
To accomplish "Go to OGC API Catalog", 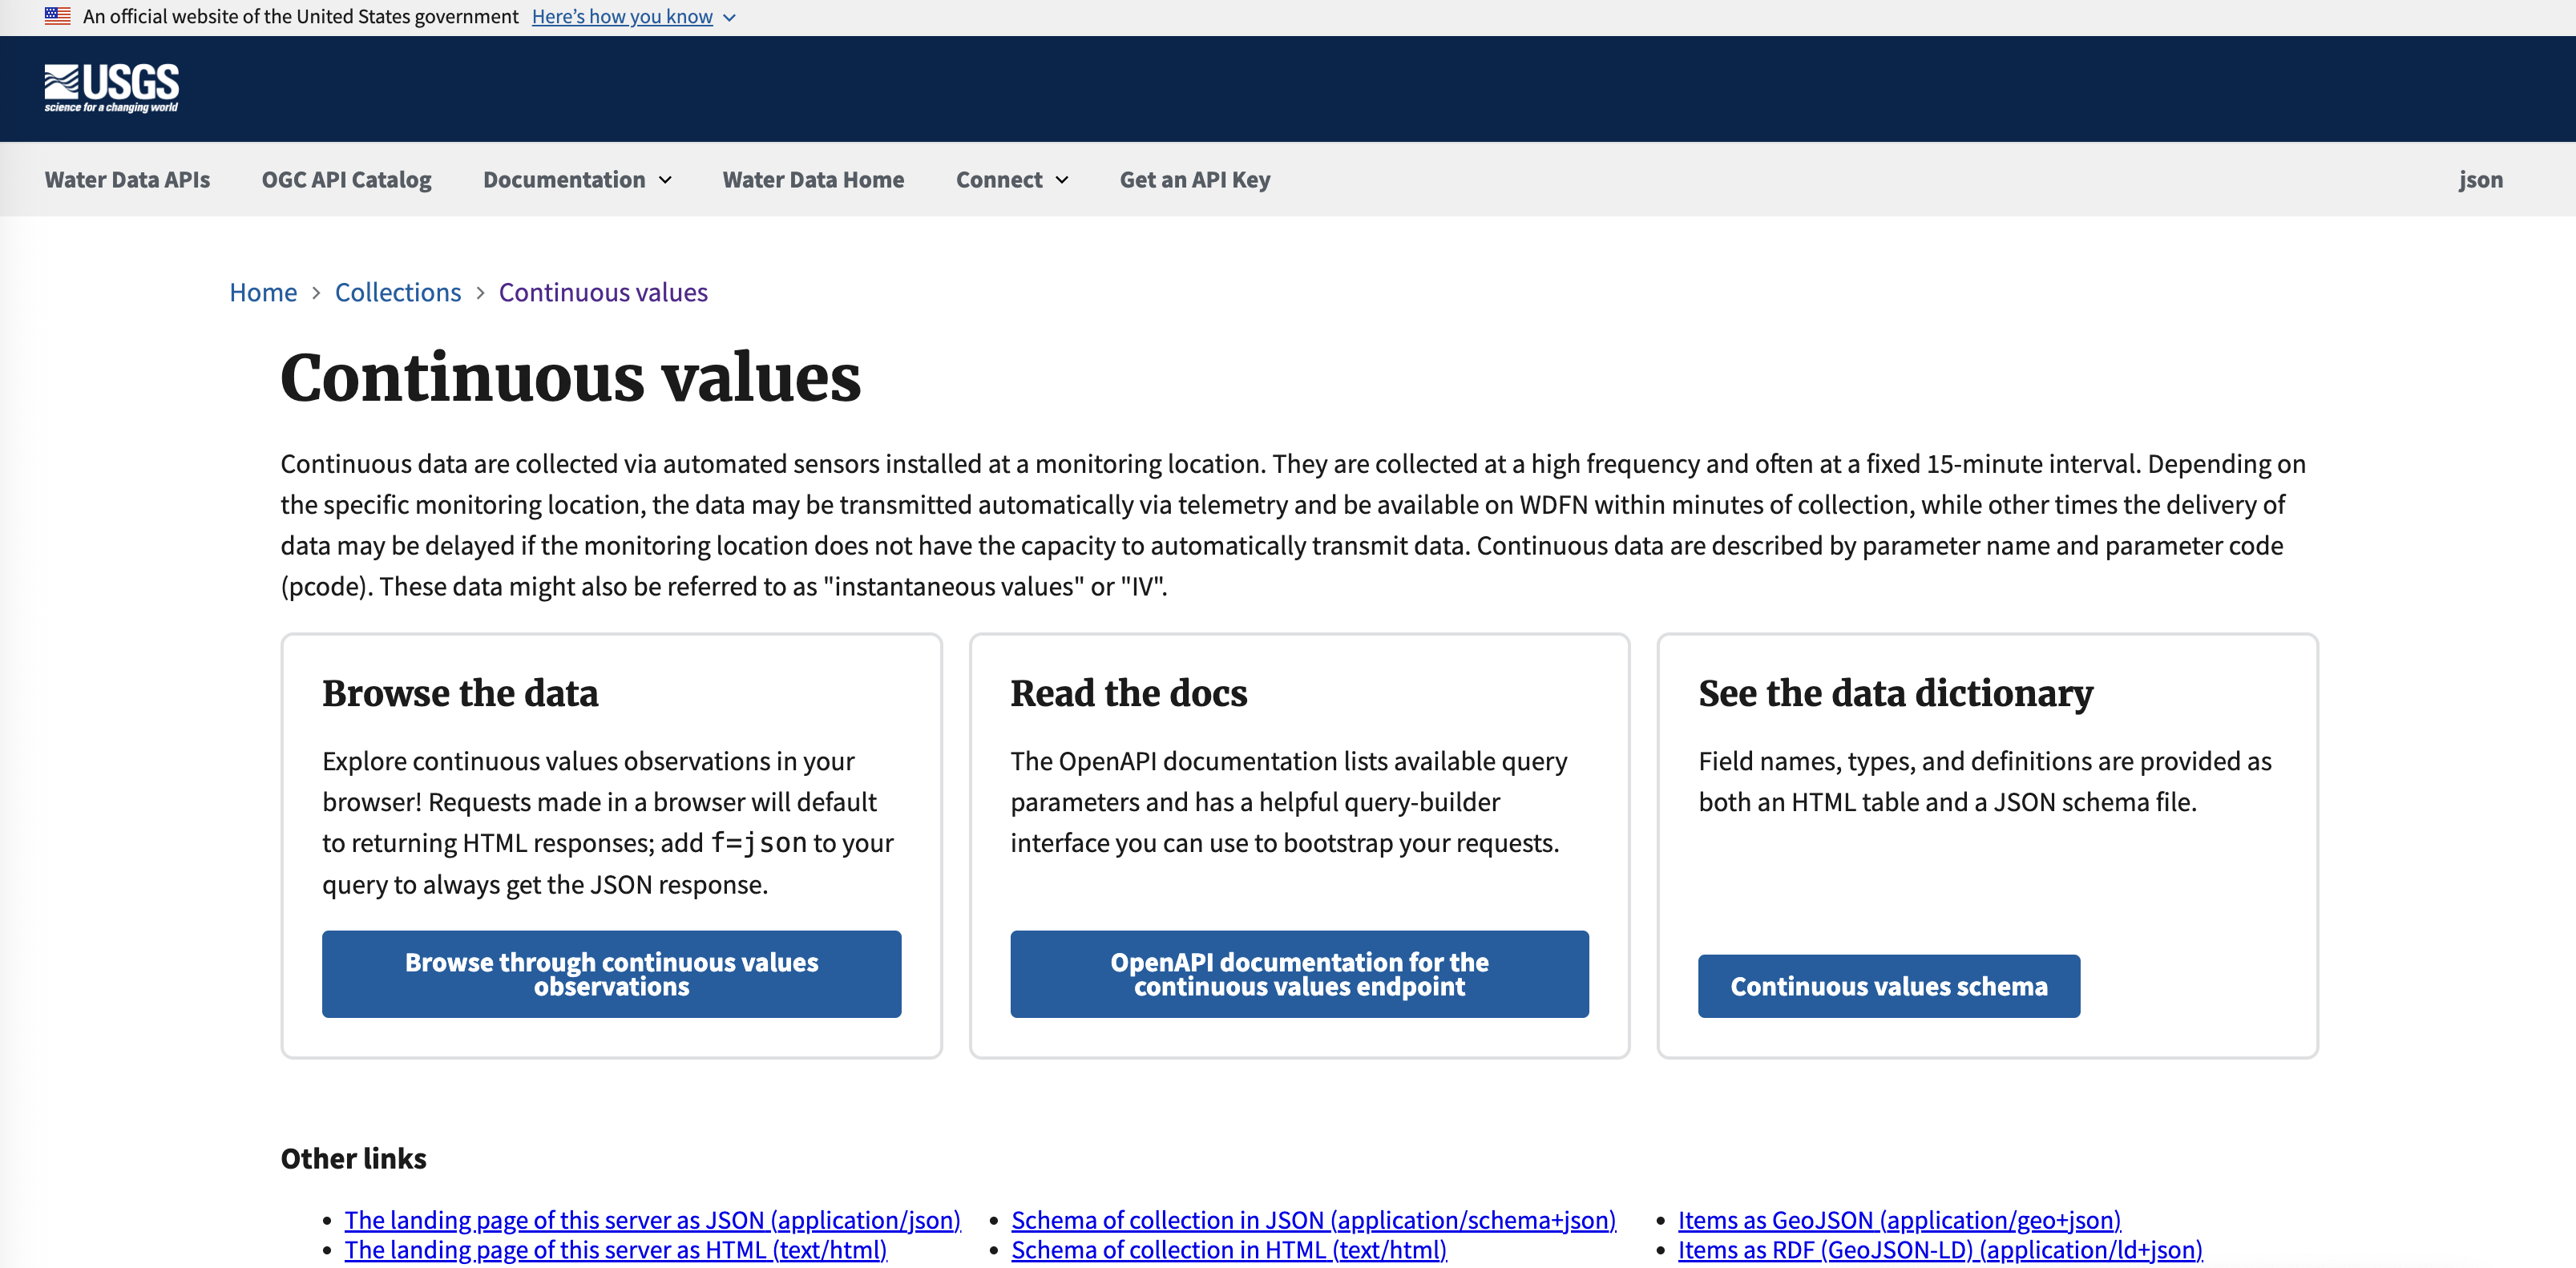I will (x=346, y=179).
